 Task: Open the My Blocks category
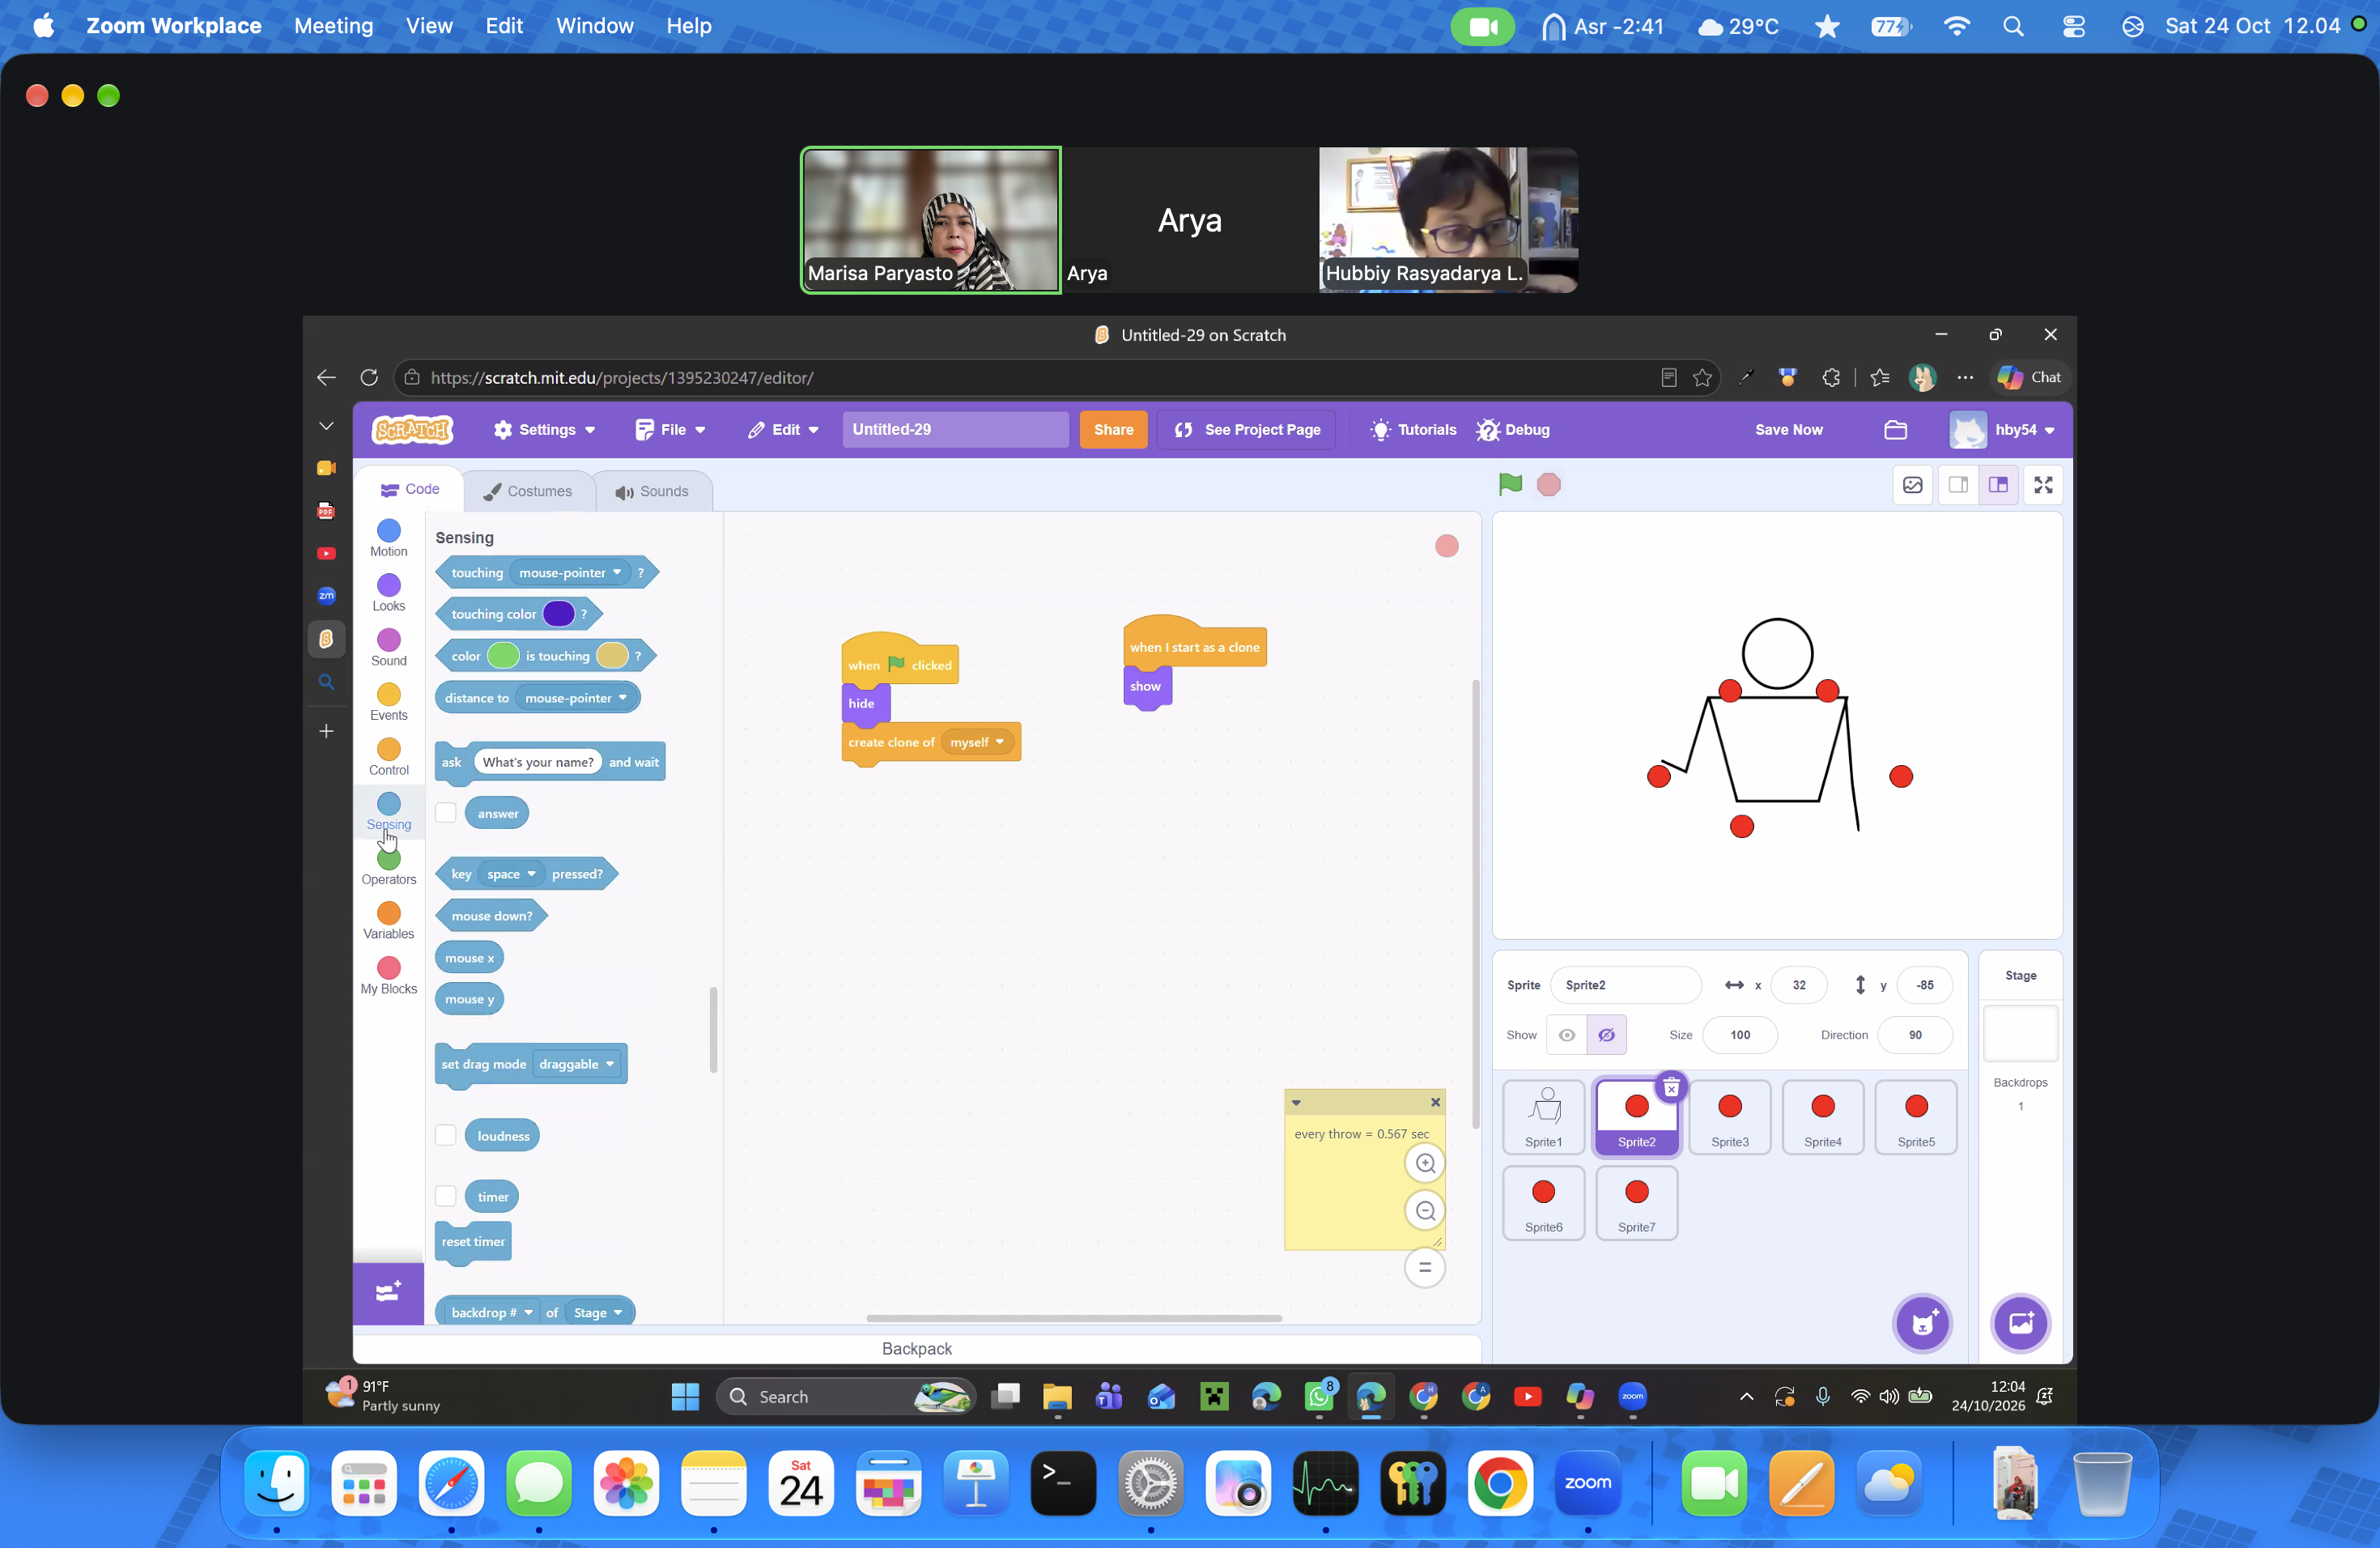[389, 976]
